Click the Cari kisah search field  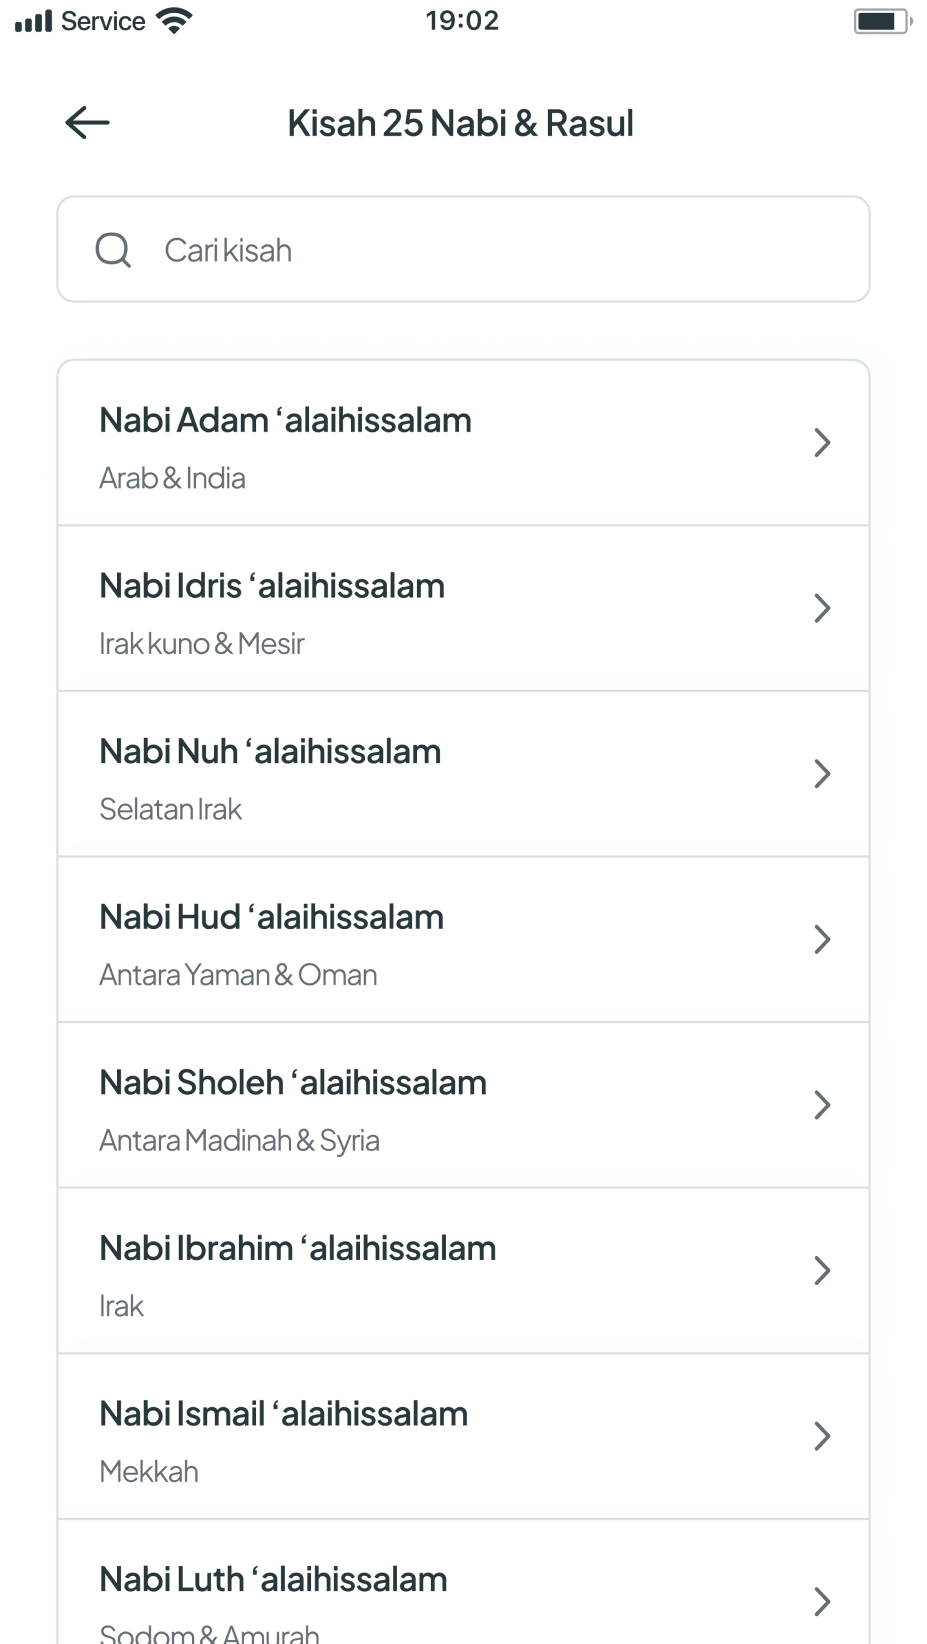pyautogui.click(x=463, y=249)
